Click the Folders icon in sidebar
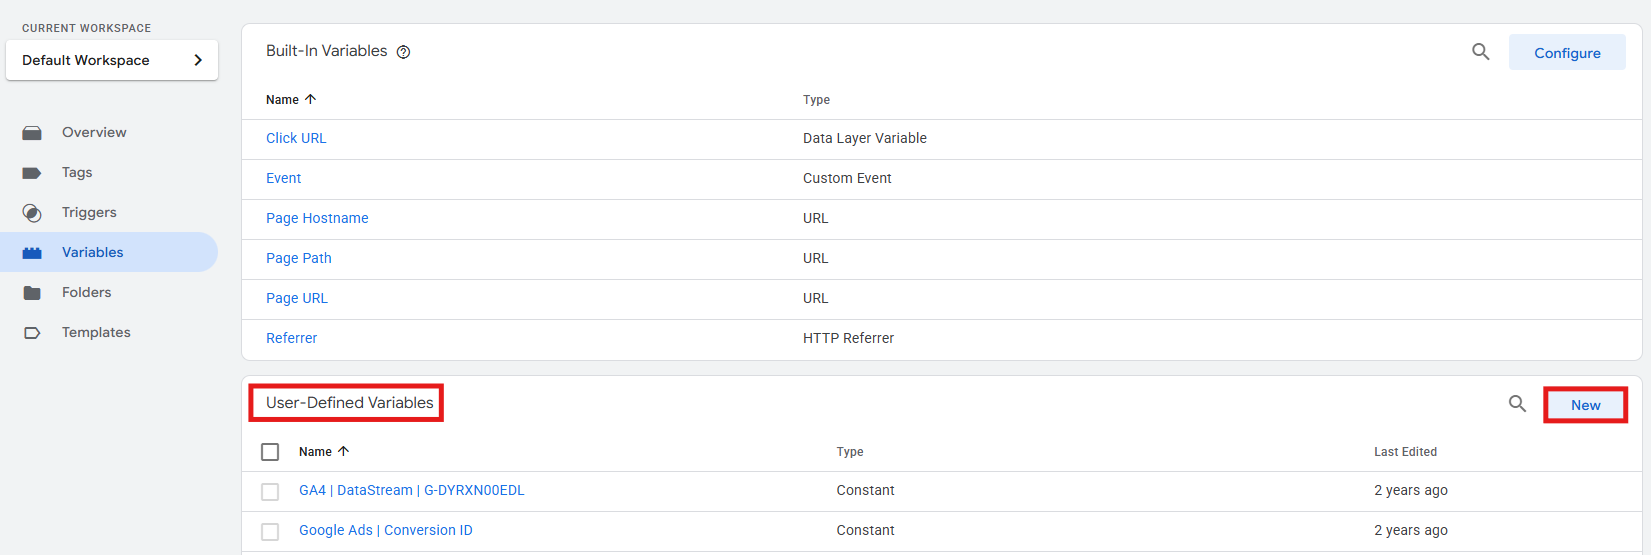This screenshot has width=1651, height=555. coord(32,293)
